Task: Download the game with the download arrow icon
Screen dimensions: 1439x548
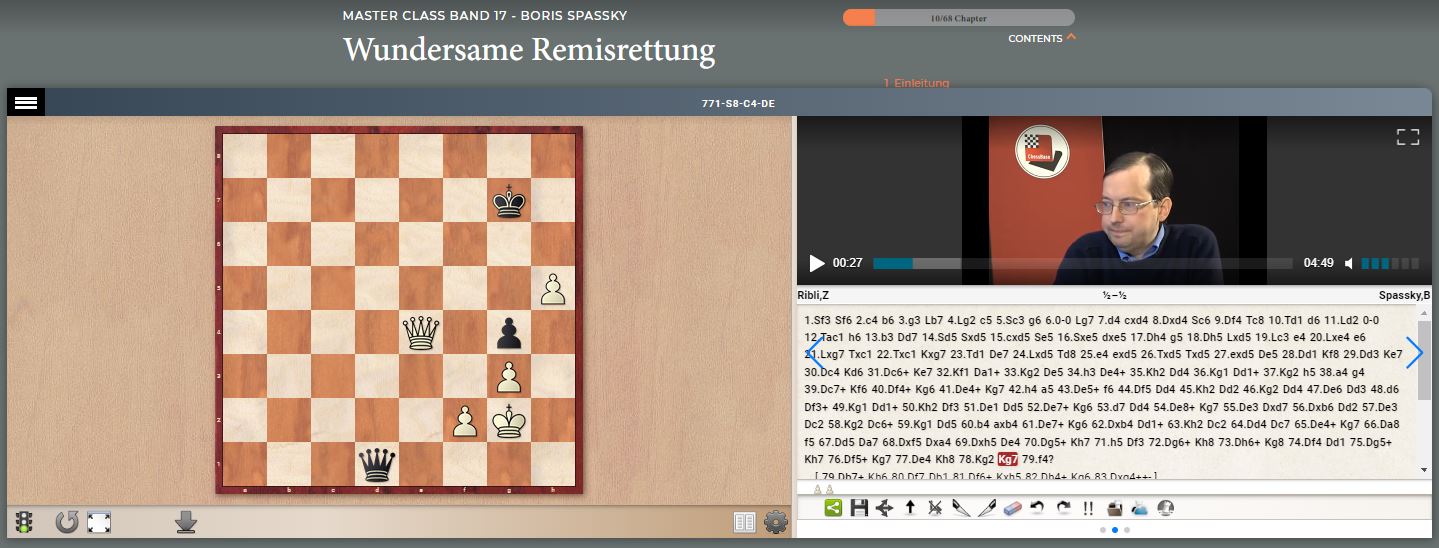Action: tap(185, 521)
